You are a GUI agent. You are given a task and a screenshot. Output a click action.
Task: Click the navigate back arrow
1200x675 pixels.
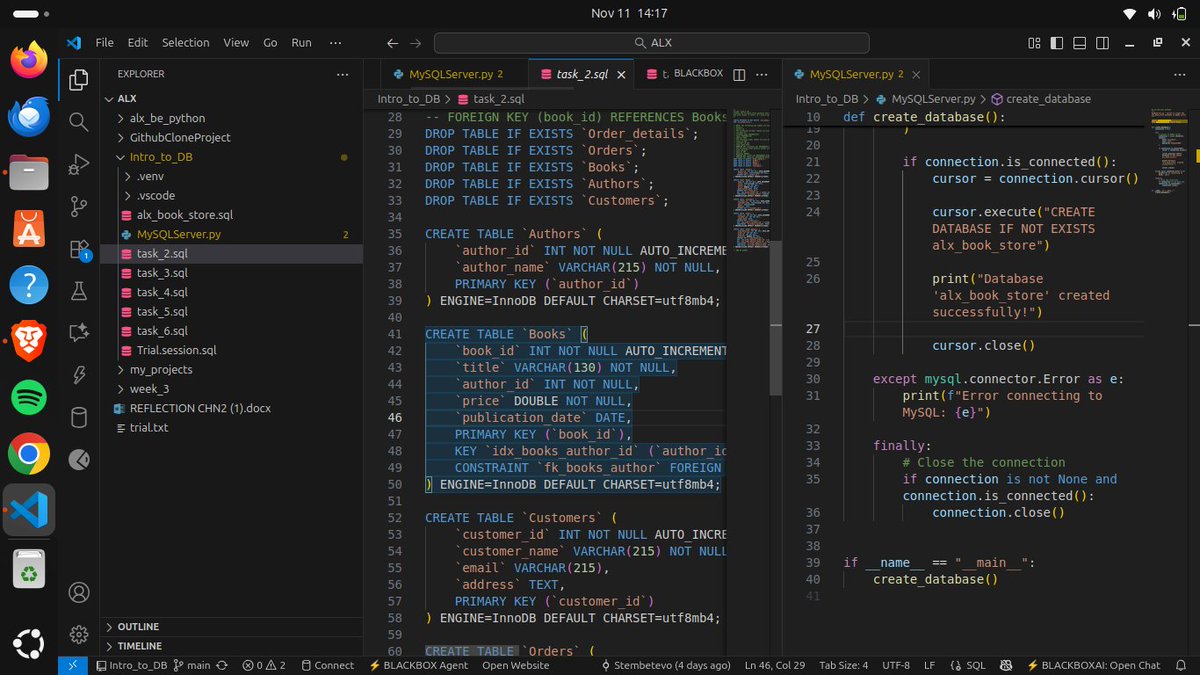[x=392, y=43]
